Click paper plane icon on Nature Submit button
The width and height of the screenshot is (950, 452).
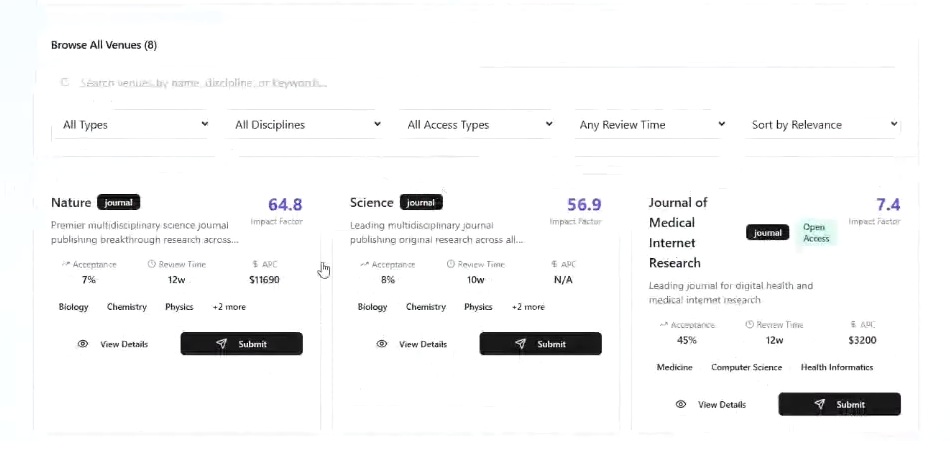(x=221, y=344)
